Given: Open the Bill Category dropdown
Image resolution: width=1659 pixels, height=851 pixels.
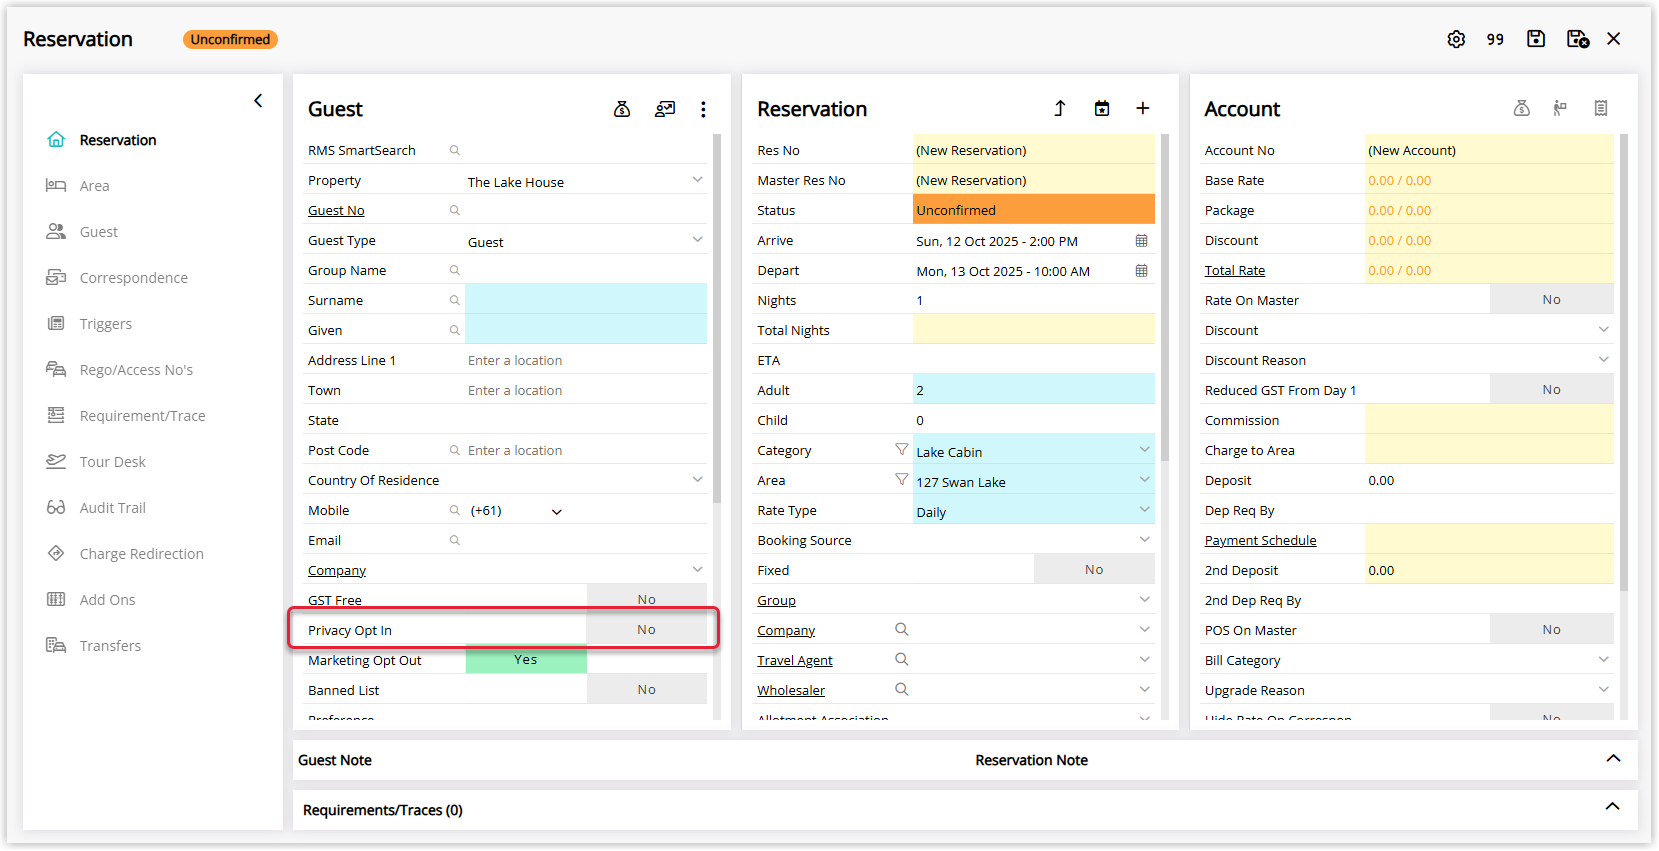Looking at the screenshot, I should (x=1604, y=660).
